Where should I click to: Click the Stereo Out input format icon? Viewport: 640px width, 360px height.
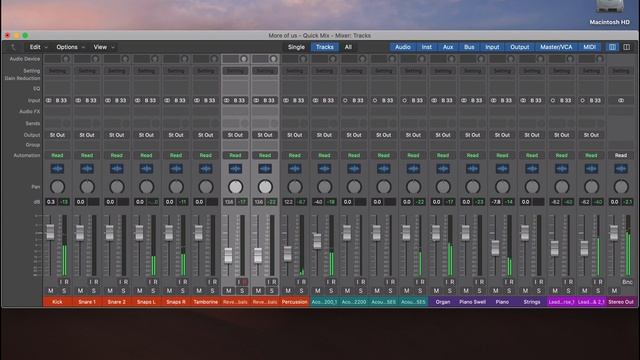(x=621, y=100)
